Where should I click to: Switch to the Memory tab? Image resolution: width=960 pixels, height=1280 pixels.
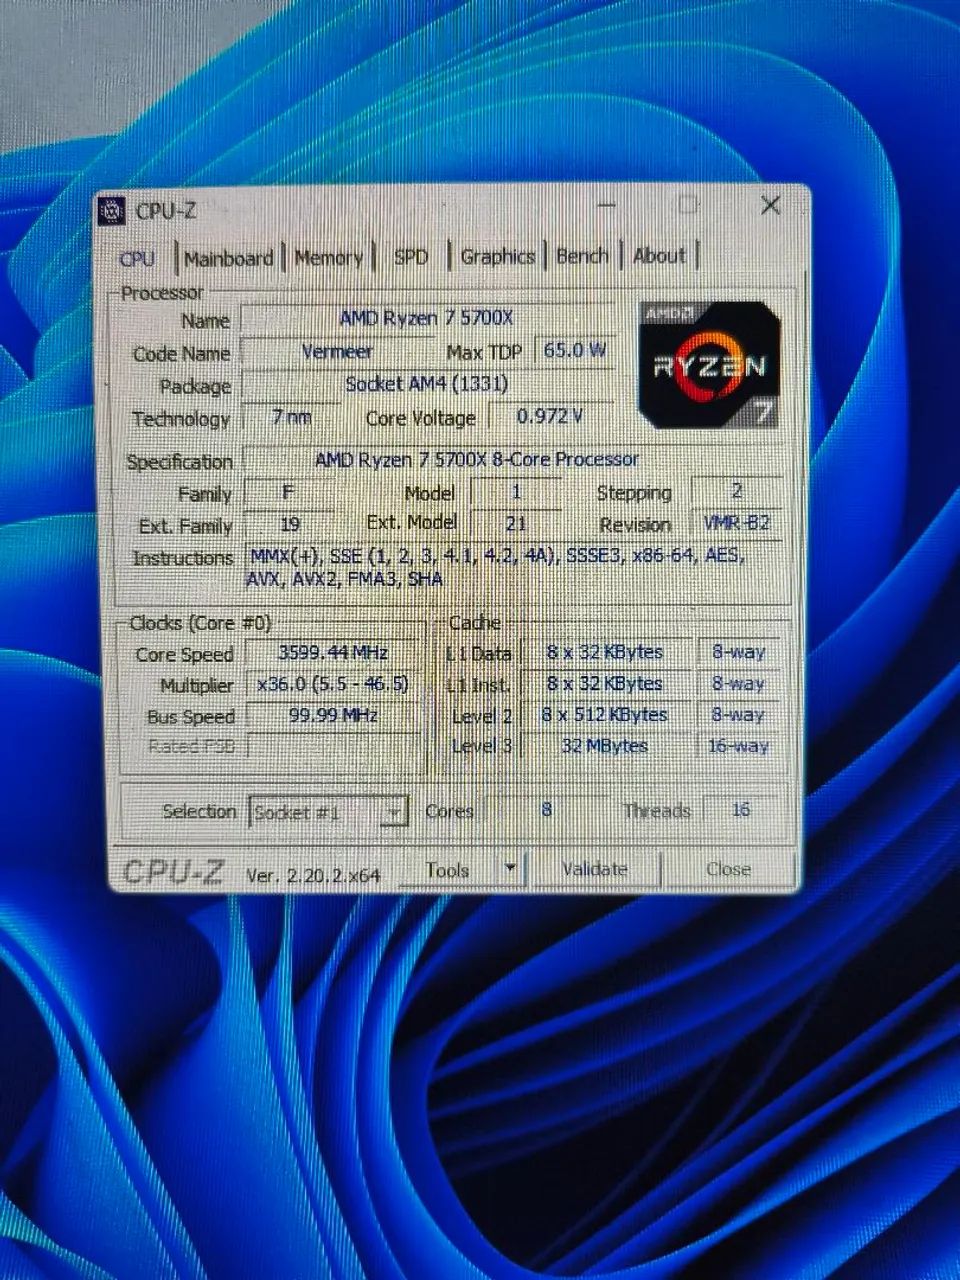pyautogui.click(x=328, y=257)
